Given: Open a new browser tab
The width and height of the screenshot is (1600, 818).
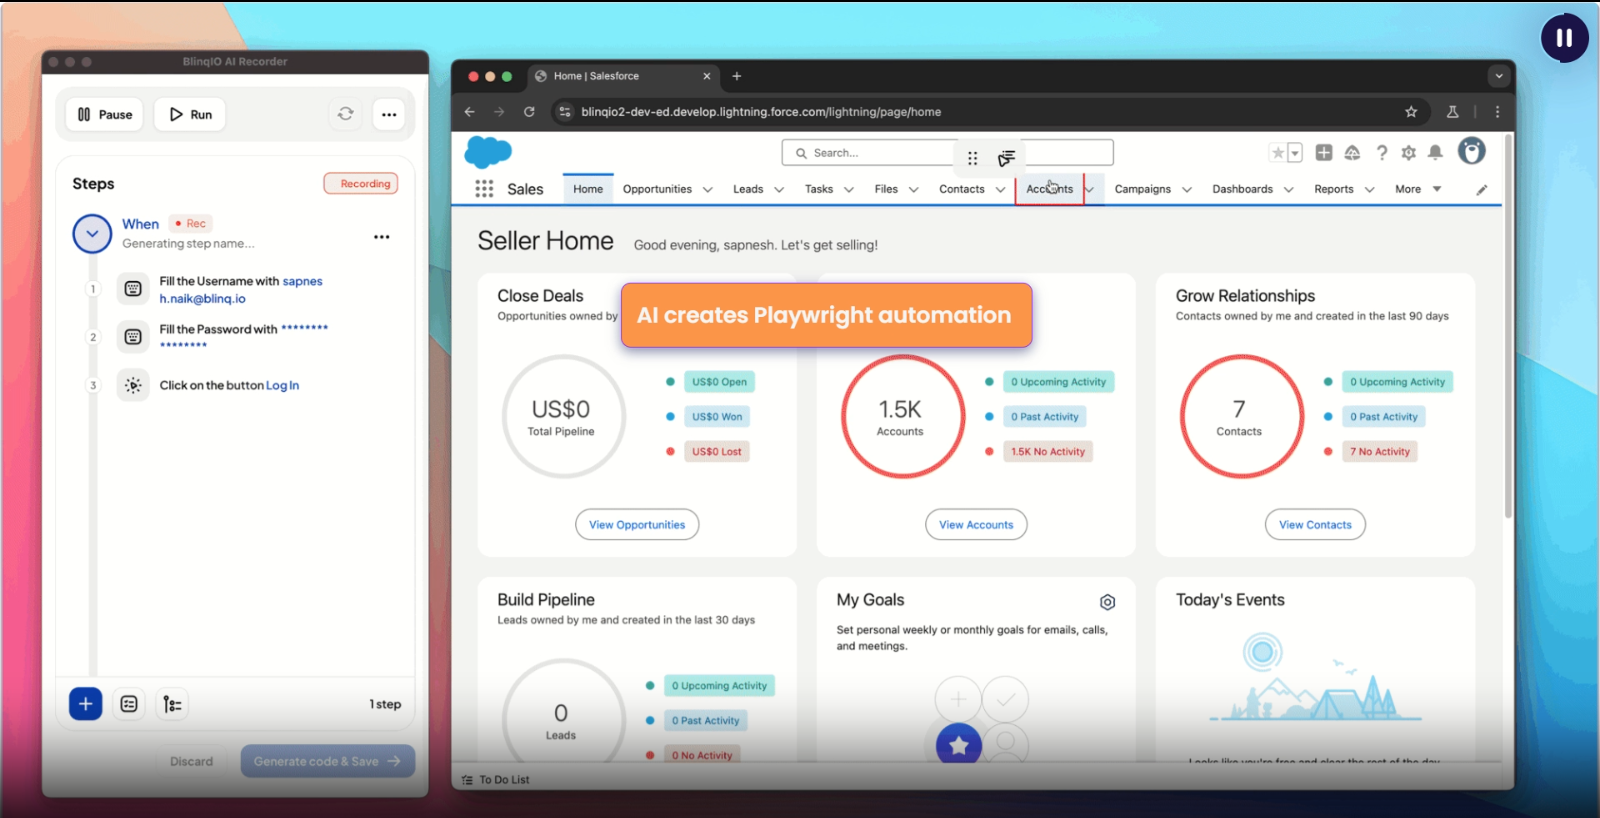Looking at the screenshot, I should click(737, 76).
